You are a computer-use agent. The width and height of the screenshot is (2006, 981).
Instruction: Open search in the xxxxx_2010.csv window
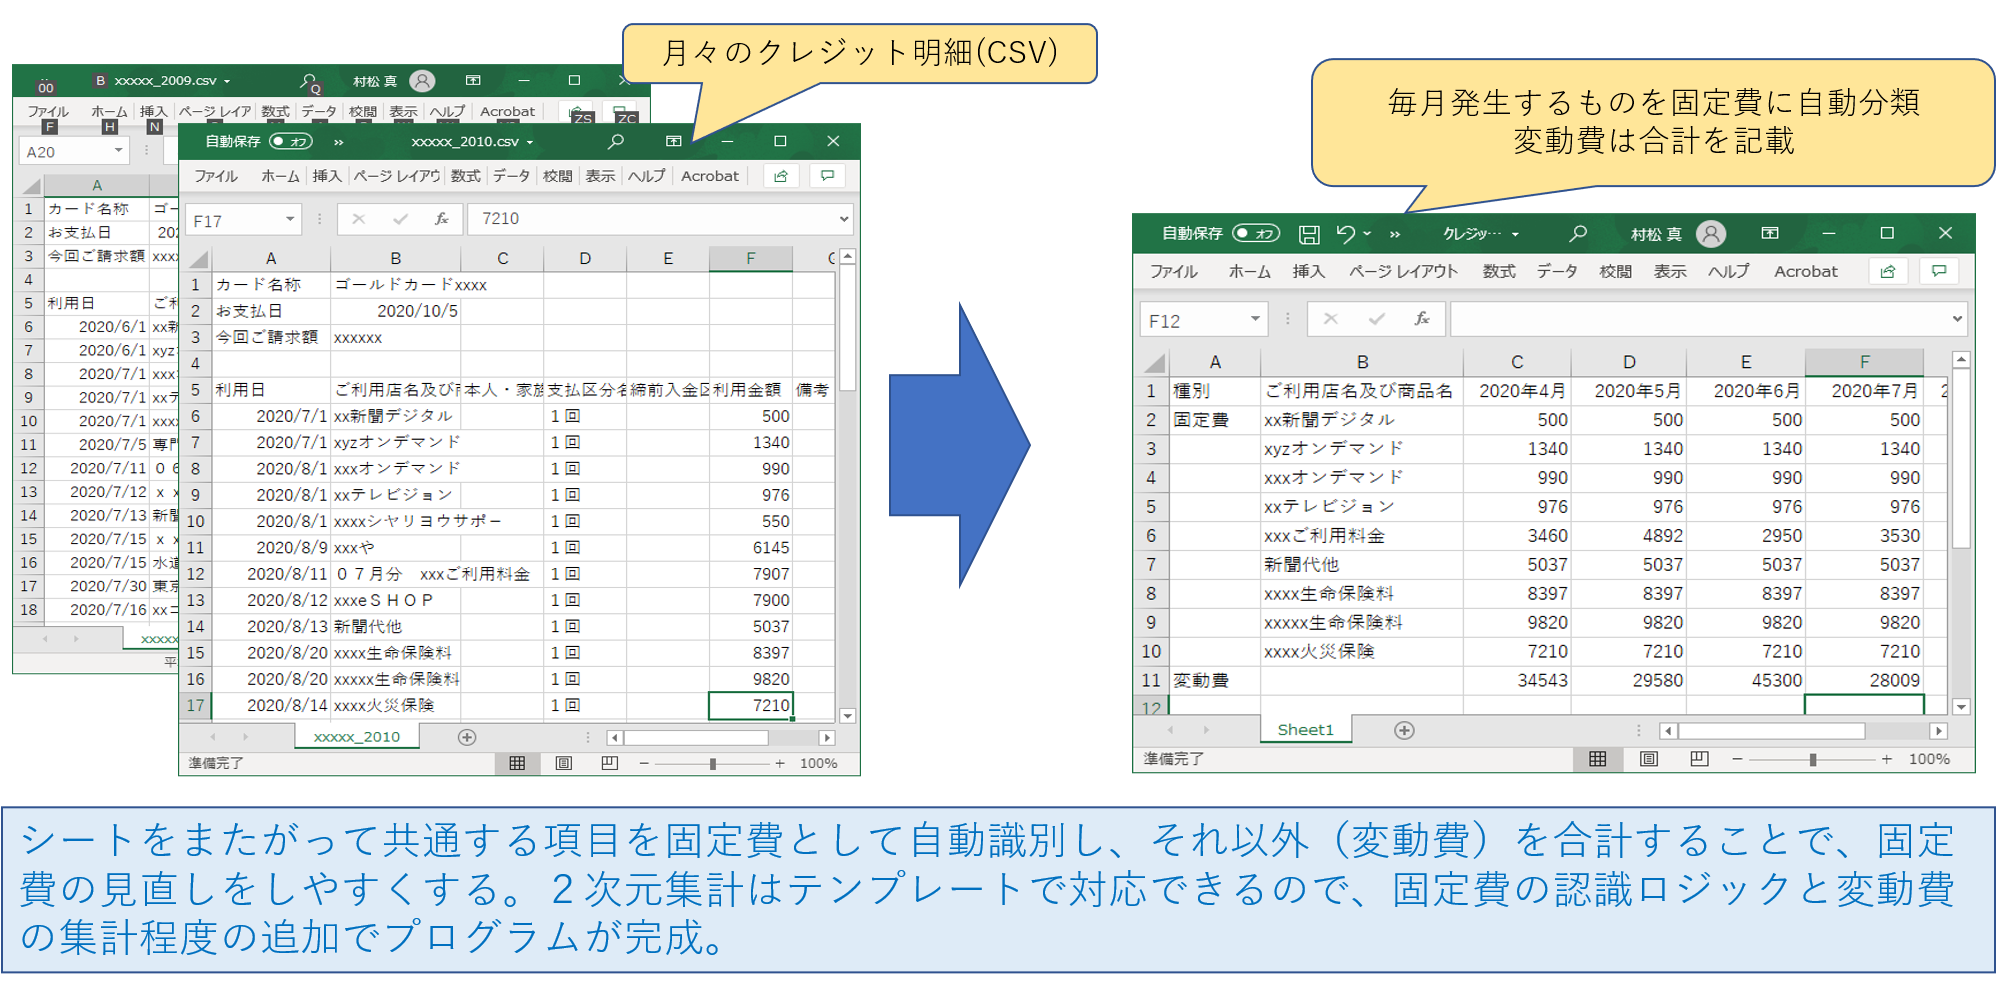click(x=616, y=142)
